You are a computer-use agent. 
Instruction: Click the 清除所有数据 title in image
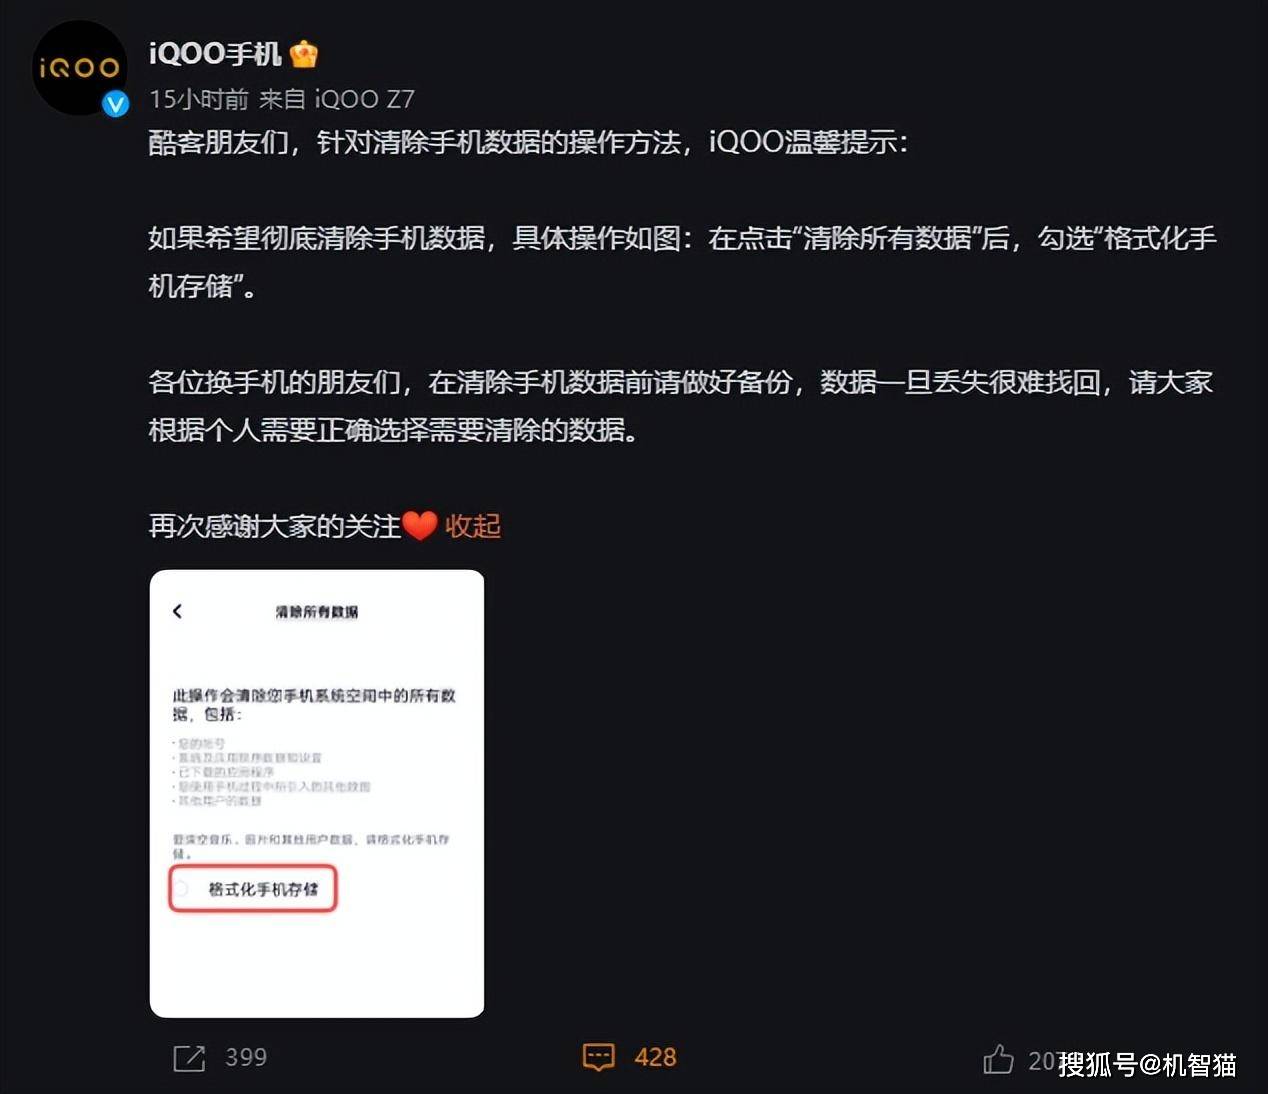tap(317, 612)
